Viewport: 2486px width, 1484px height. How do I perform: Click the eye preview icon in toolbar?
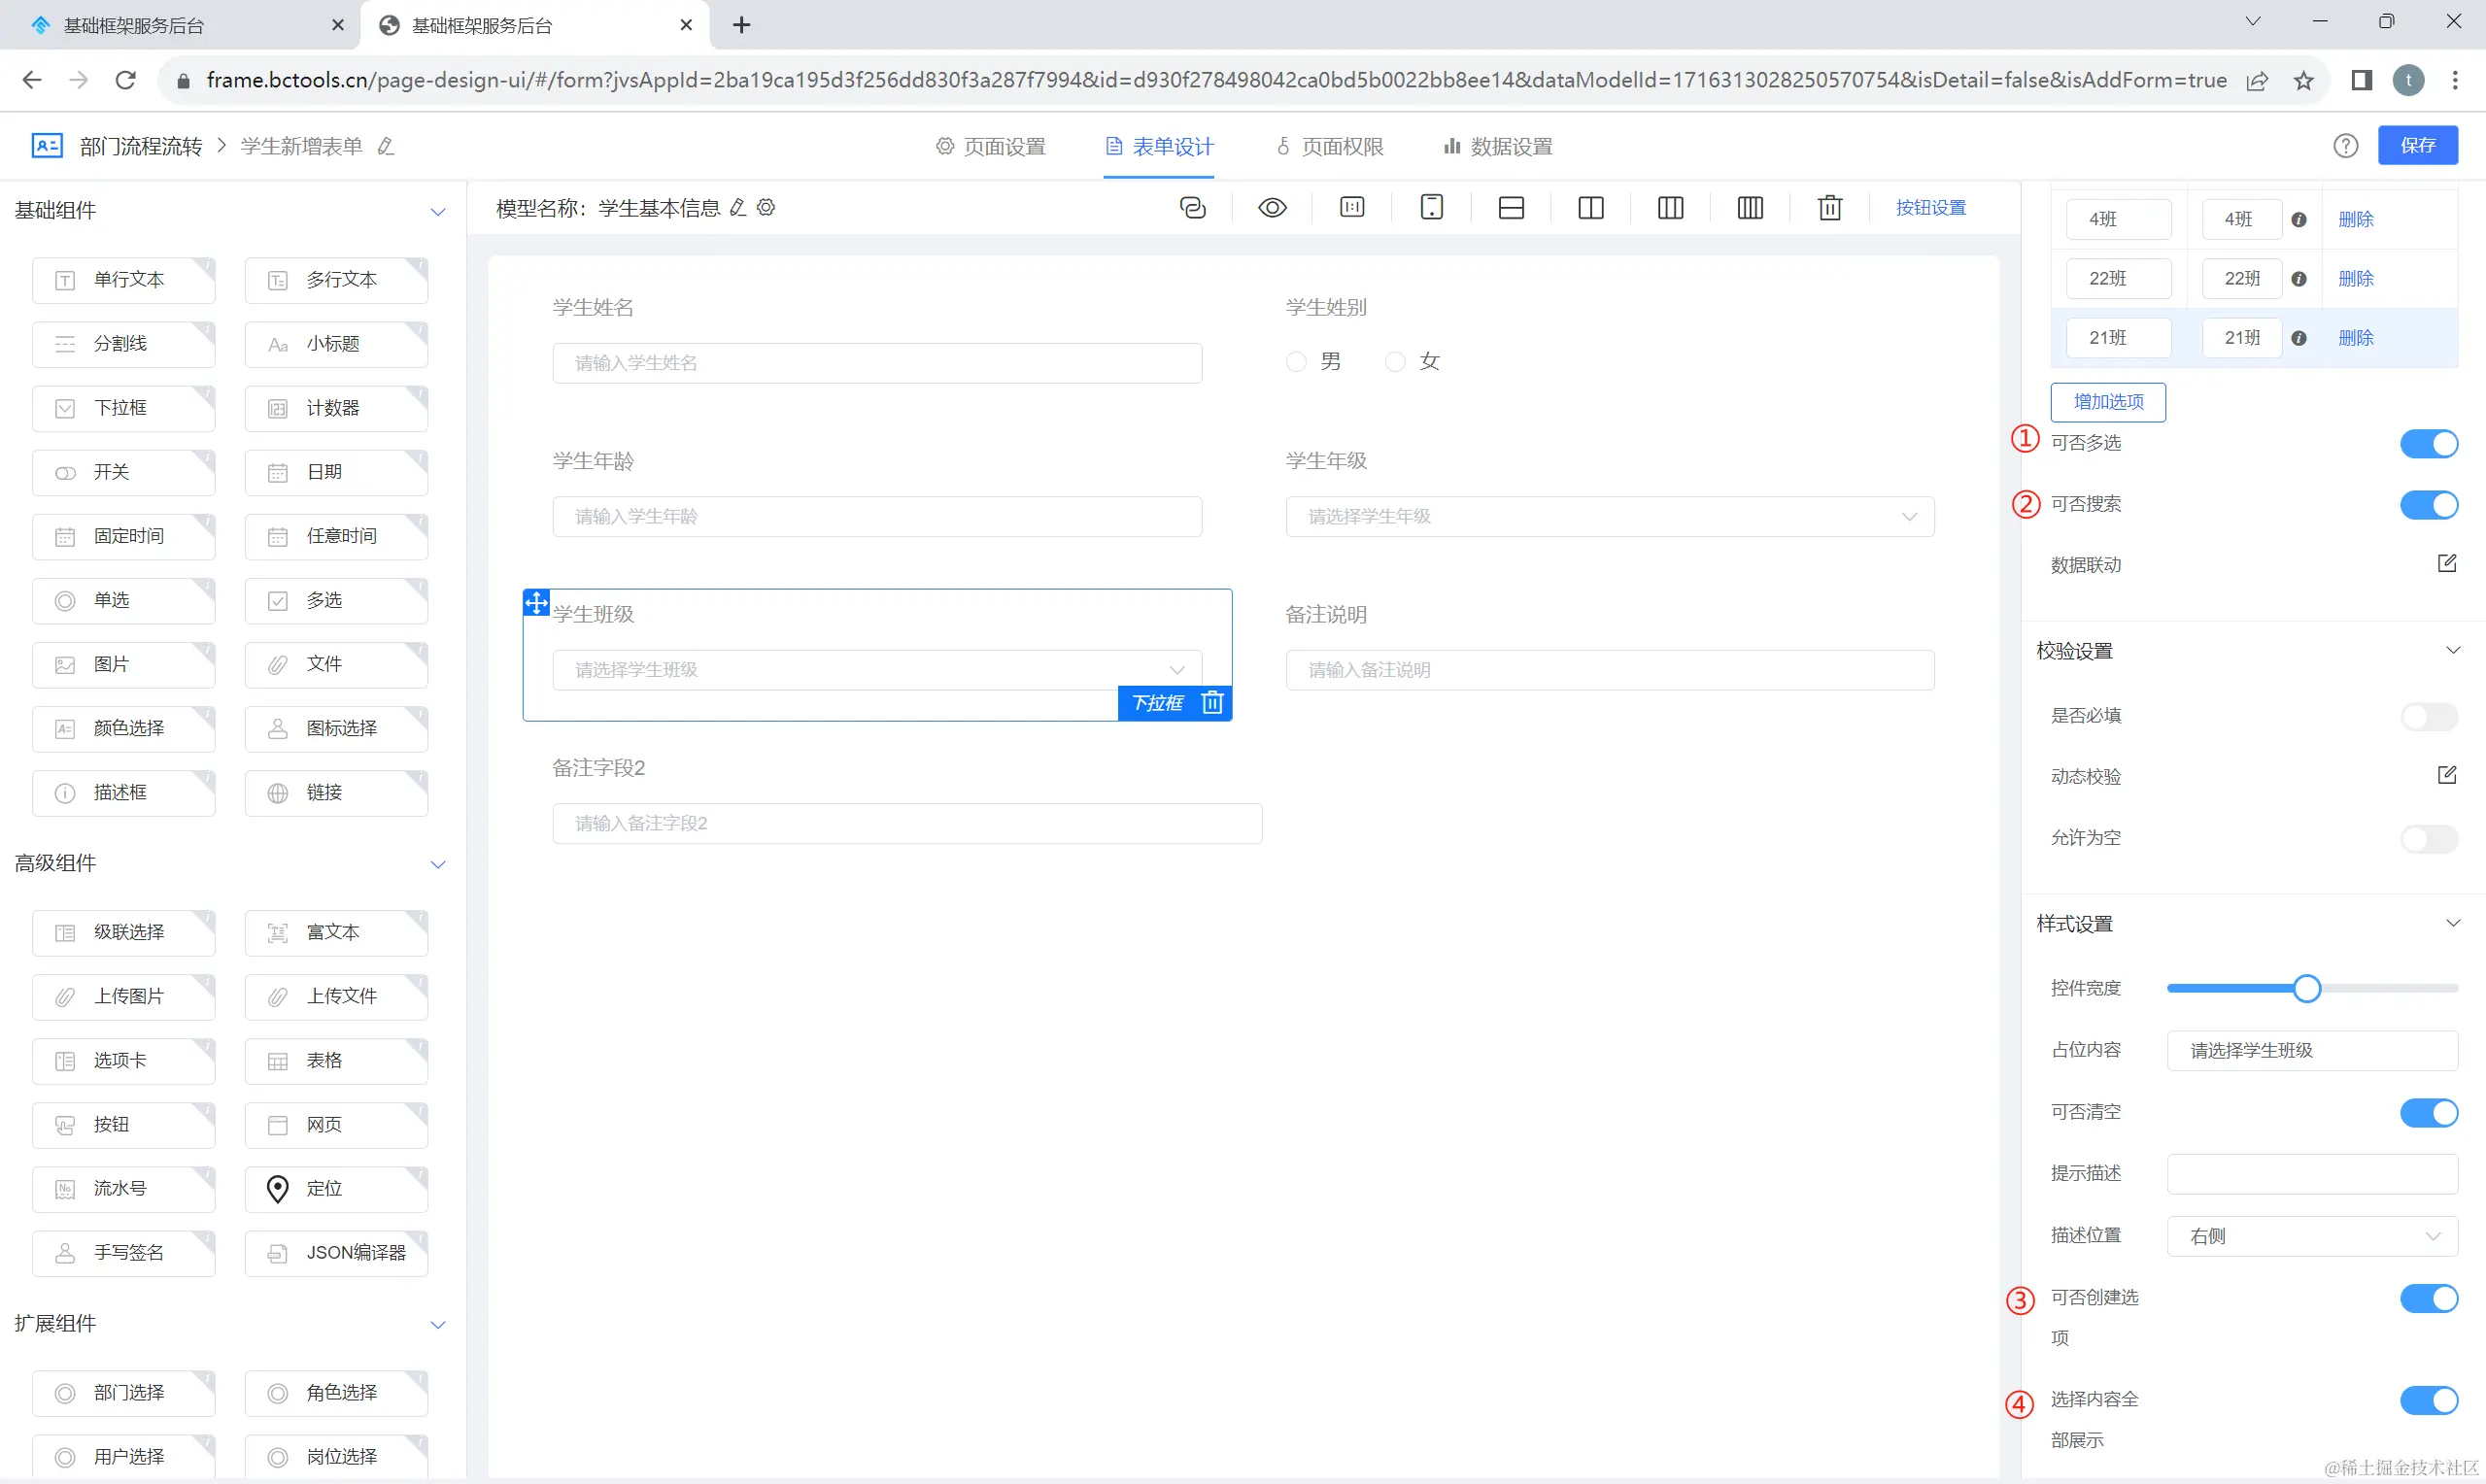pyautogui.click(x=1272, y=208)
